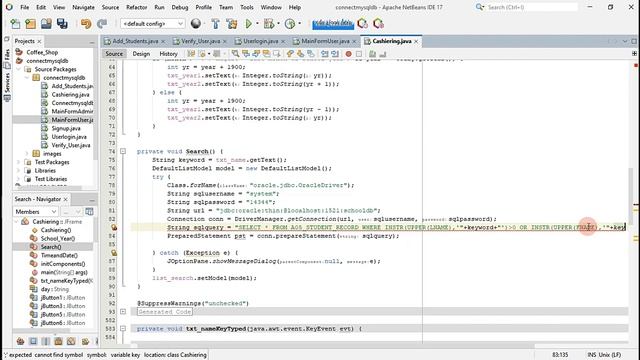This screenshot has height=360, width=640.
Task: Collapse the Cashiering :: JFrame node in Navigator
Action: (x=17, y=222)
